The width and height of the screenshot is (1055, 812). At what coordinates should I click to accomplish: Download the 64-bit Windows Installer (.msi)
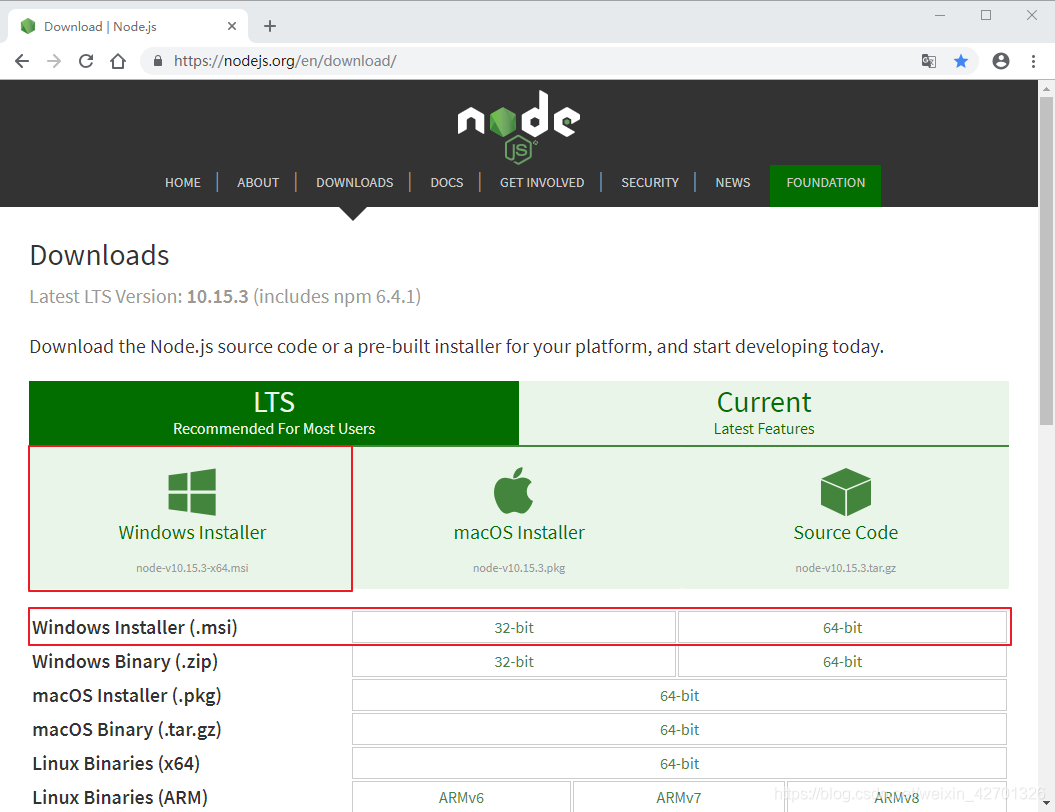[842, 627]
